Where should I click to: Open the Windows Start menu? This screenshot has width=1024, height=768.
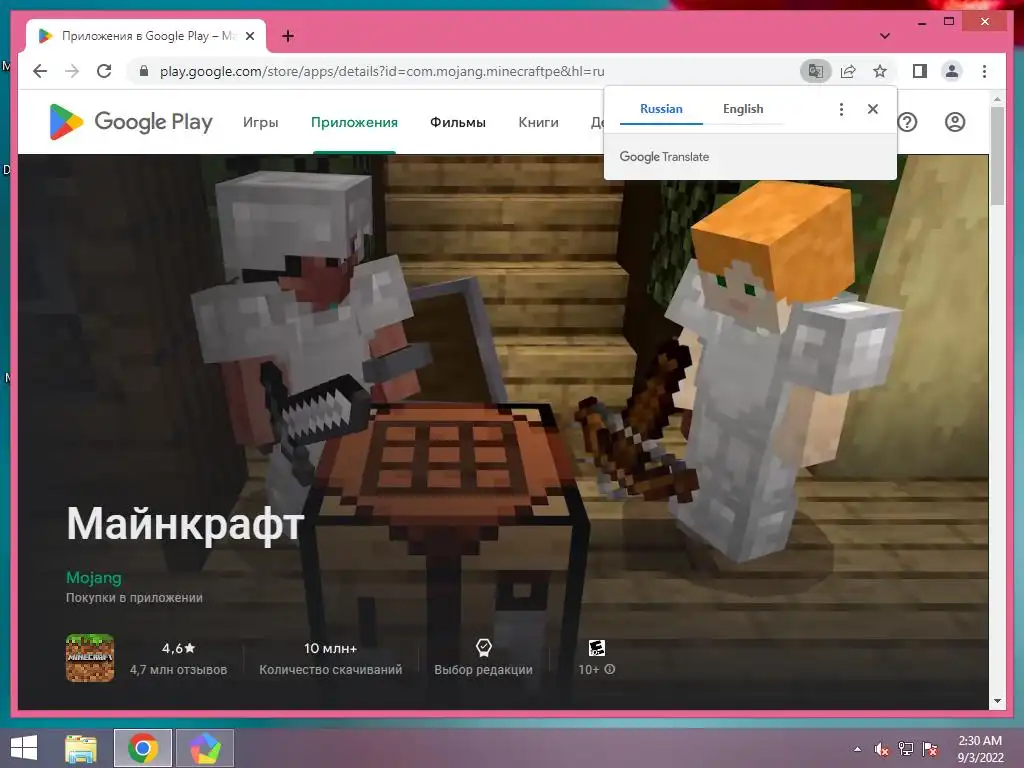click(x=24, y=748)
